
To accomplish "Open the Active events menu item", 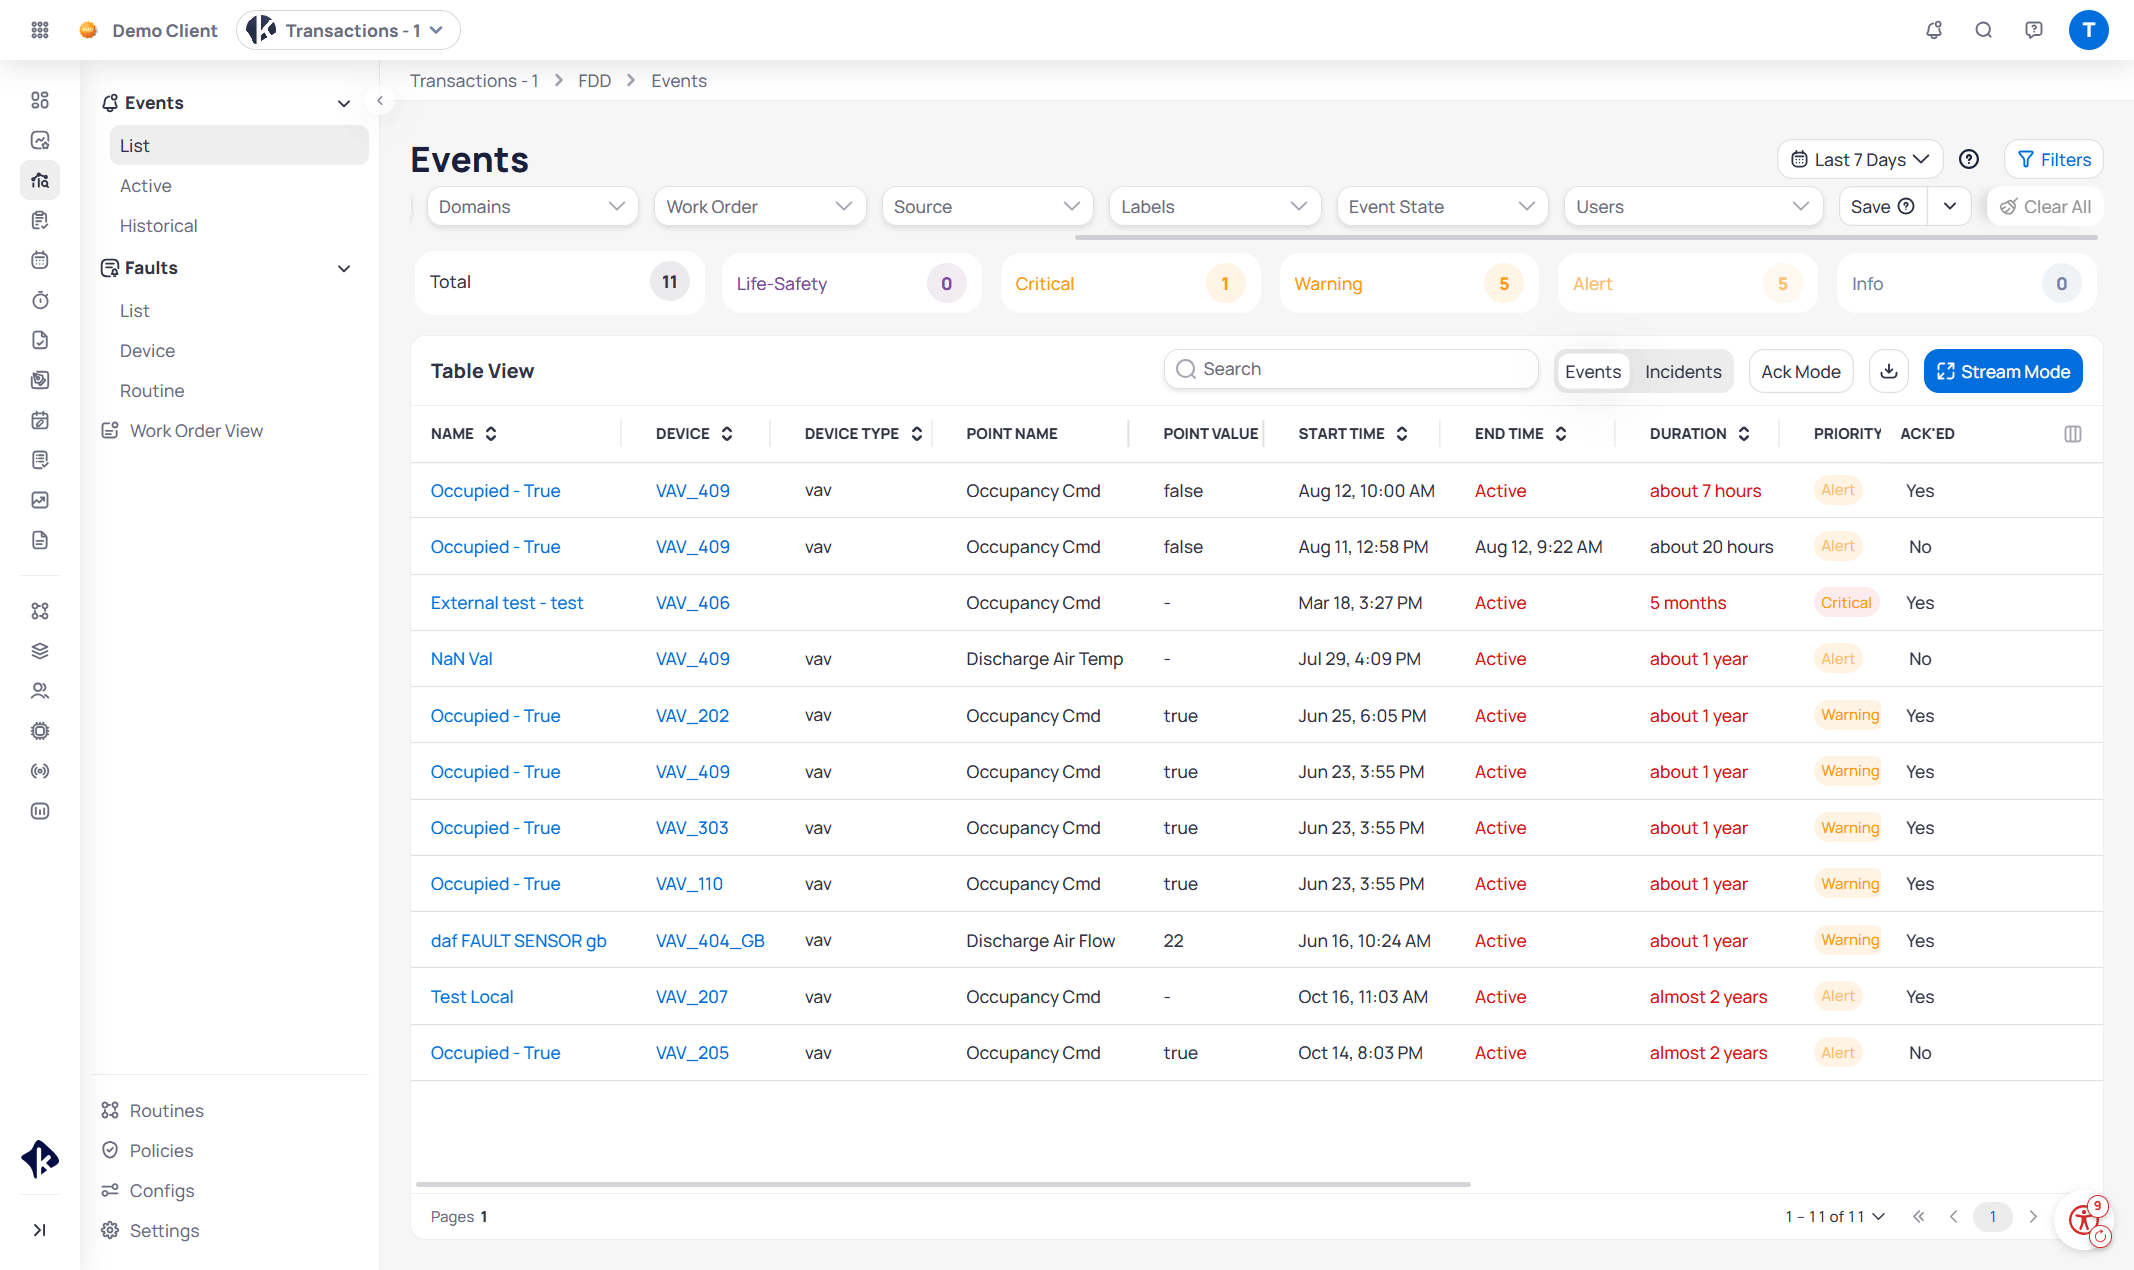I will point(146,186).
